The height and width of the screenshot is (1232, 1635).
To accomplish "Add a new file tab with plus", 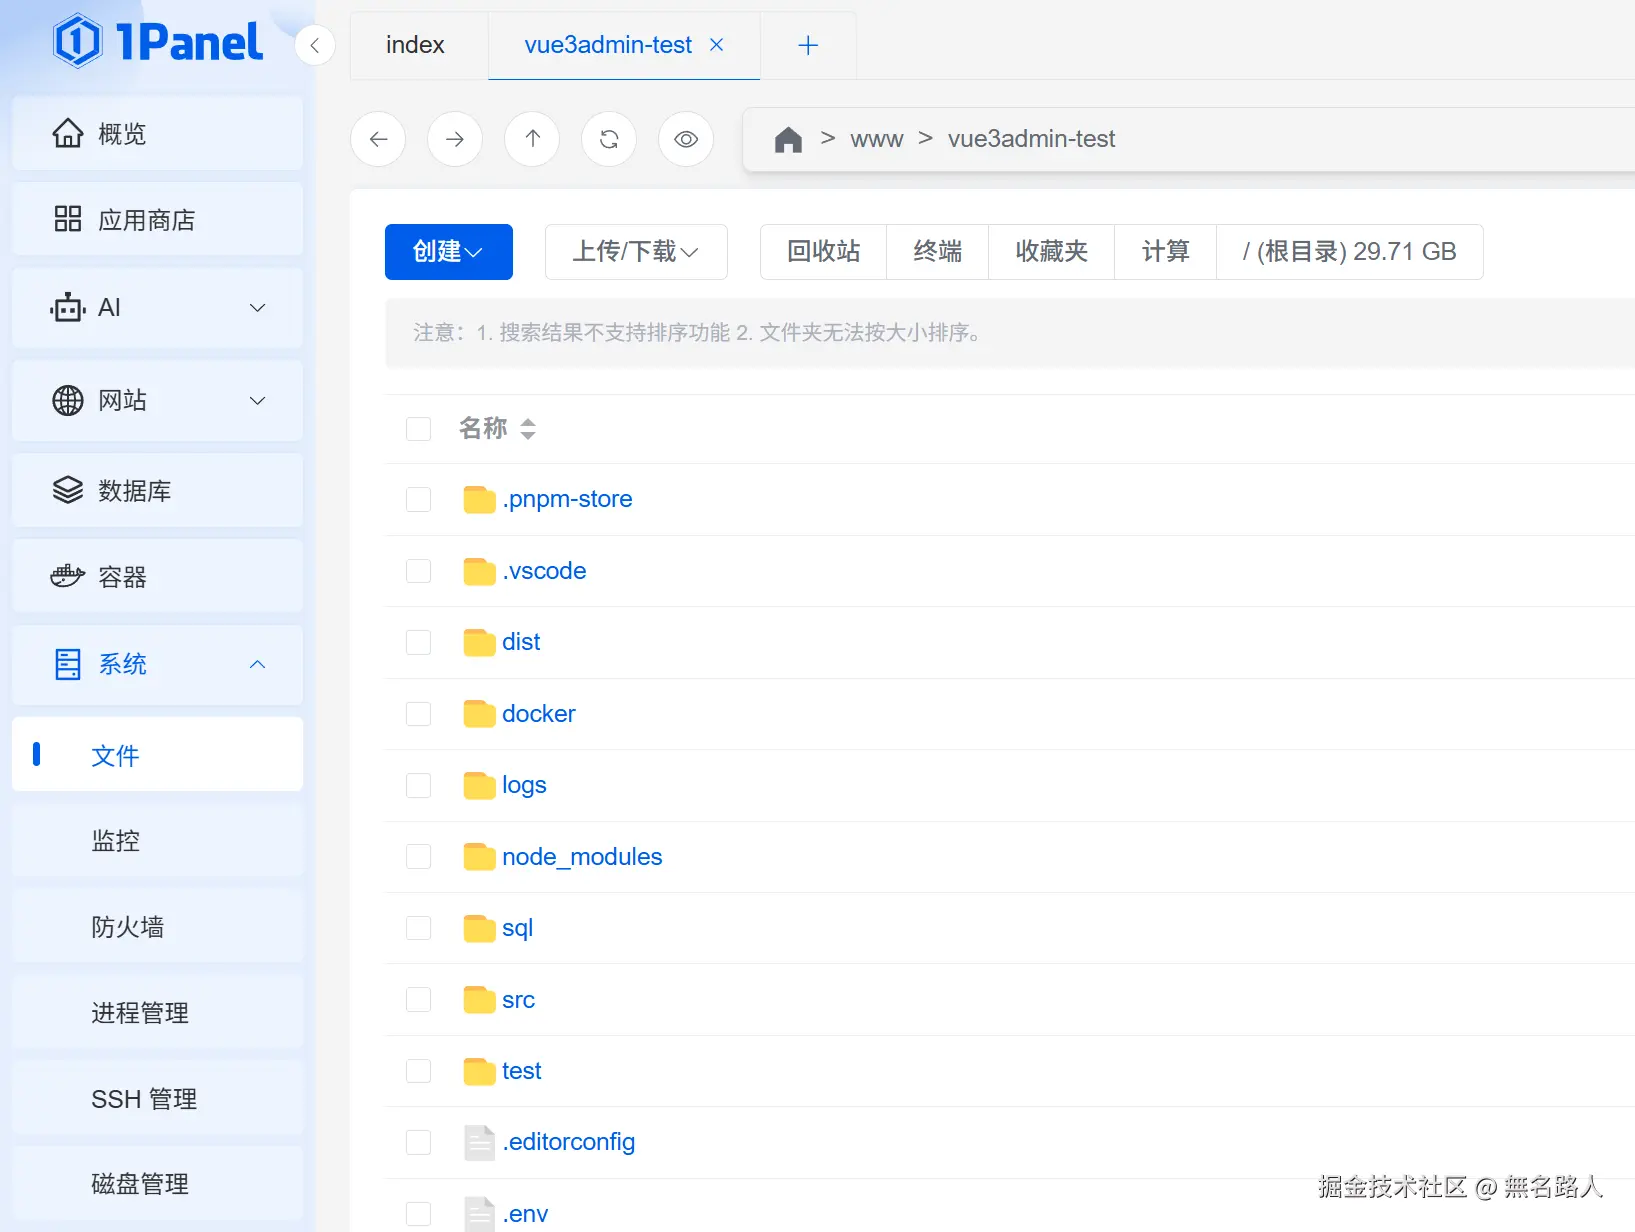I will (x=808, y=45).
